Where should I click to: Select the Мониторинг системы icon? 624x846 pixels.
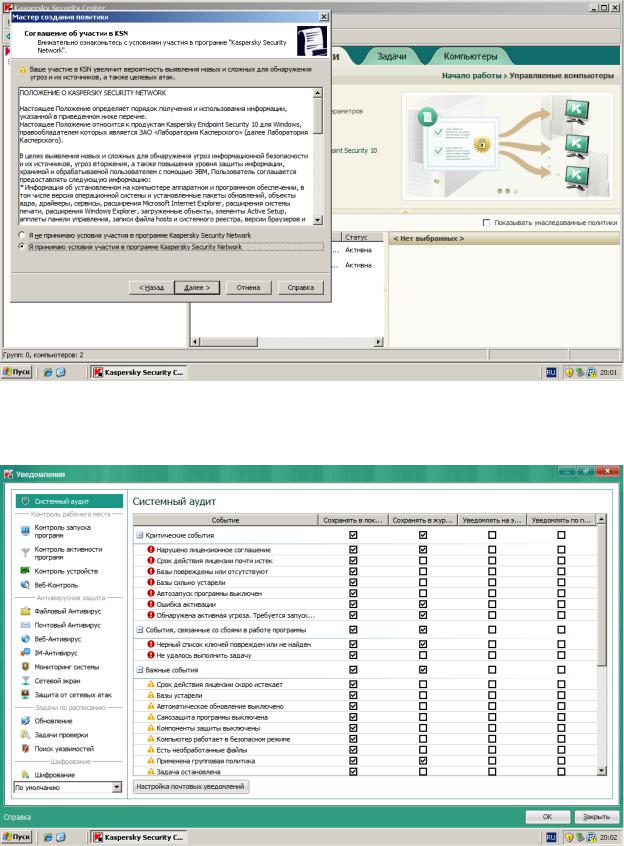click(x=25, y=667)
